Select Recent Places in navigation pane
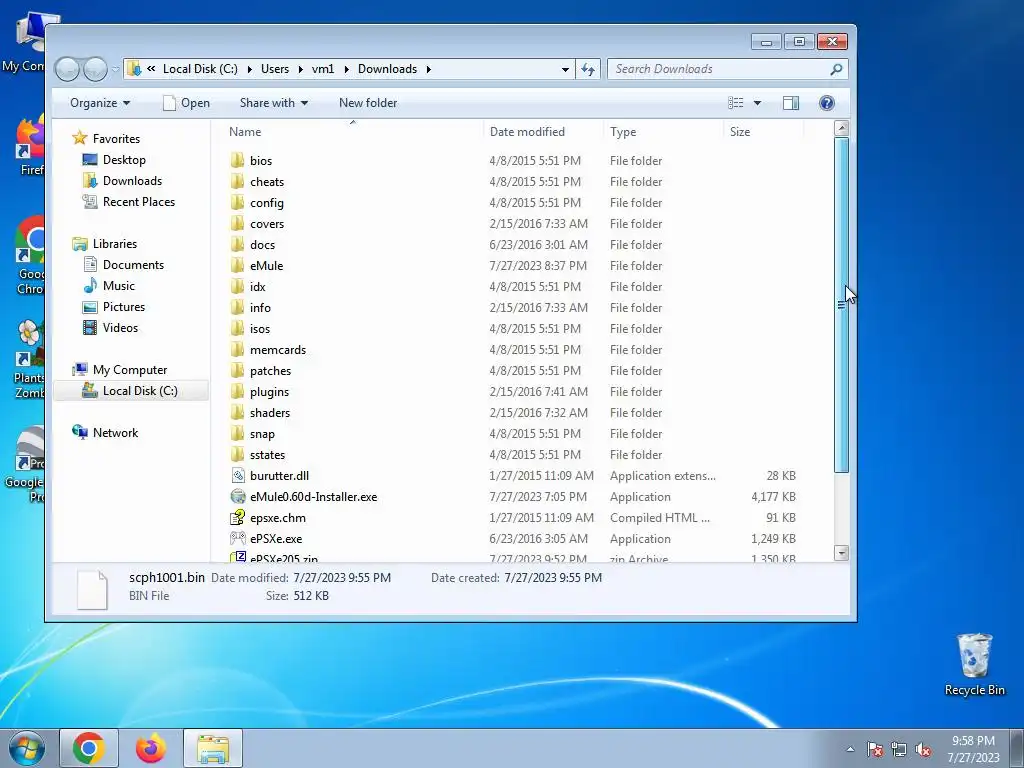The width and height of the screenshot is (1024, 768). pos(139,202)
